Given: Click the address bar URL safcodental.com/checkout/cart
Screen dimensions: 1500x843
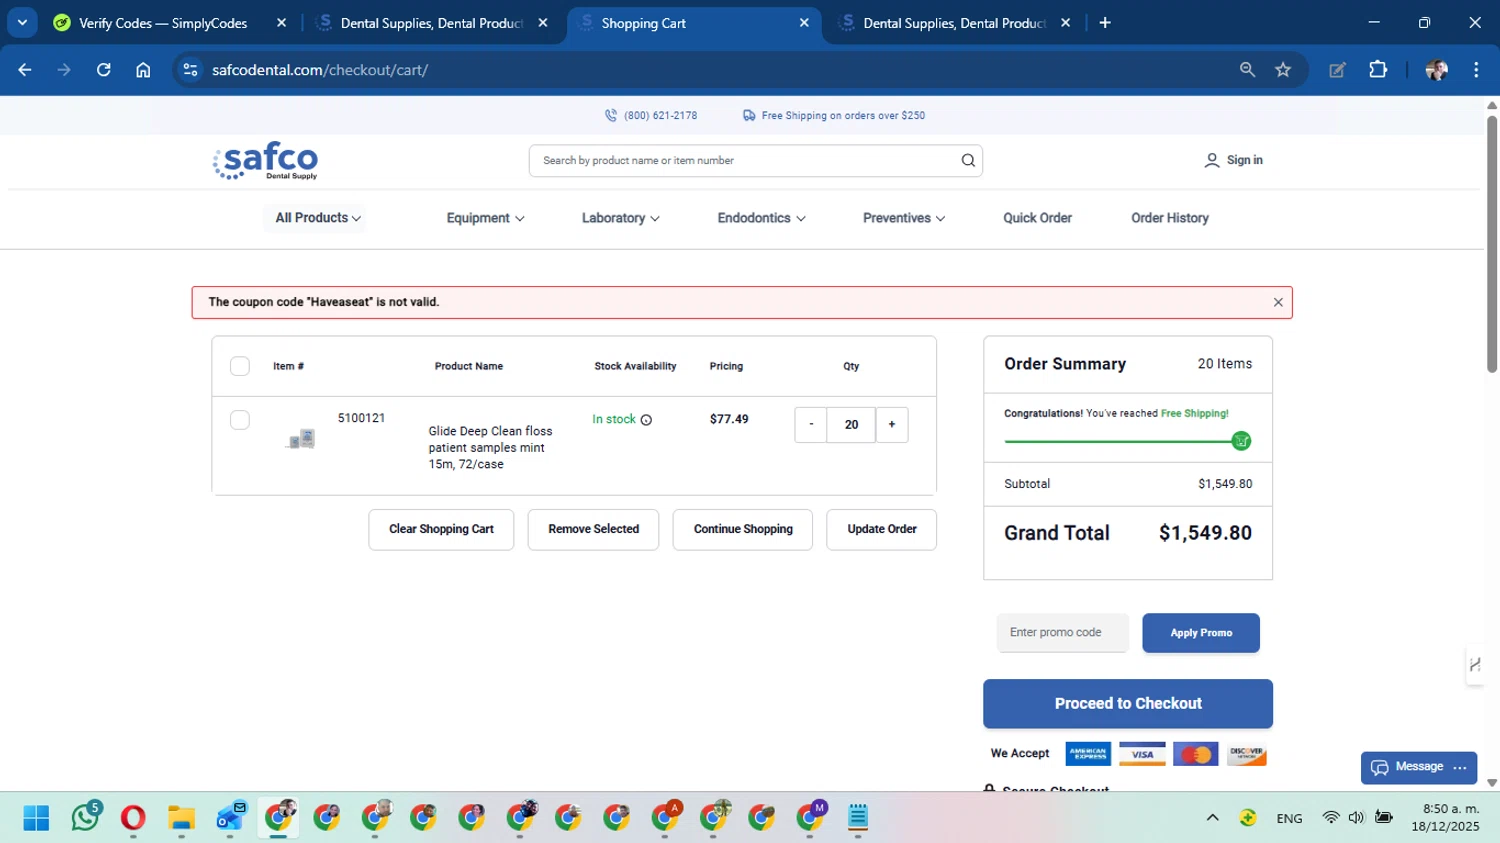Looking at the screenshot, I should point(320,69).
